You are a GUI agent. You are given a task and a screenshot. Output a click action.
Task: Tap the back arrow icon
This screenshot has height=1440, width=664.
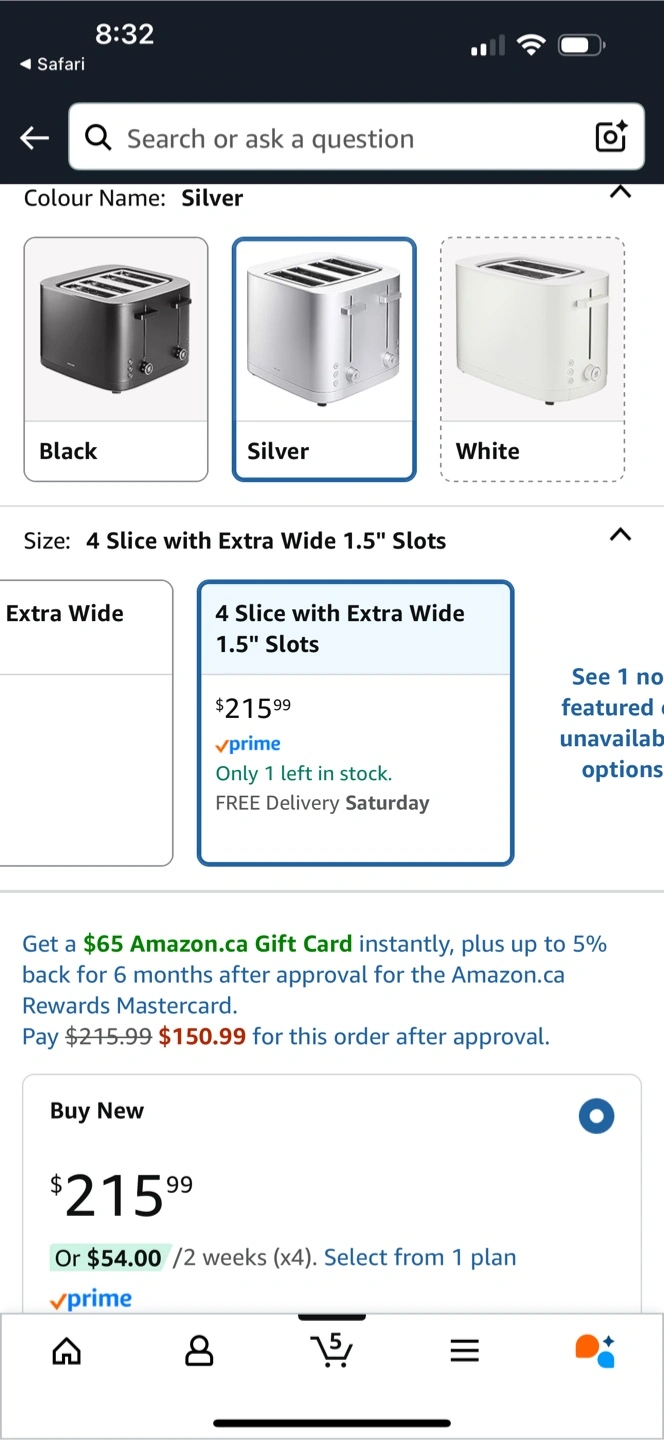[35, 138]
